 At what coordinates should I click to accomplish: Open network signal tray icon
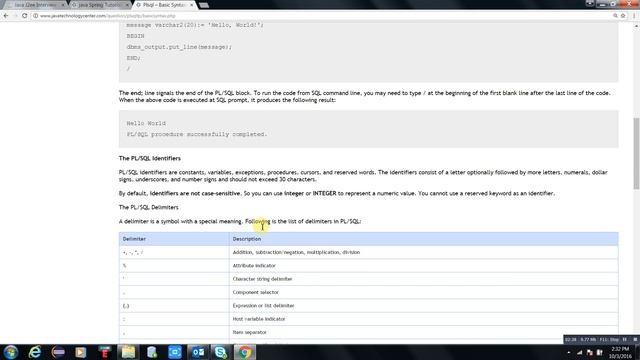(580, 352)
